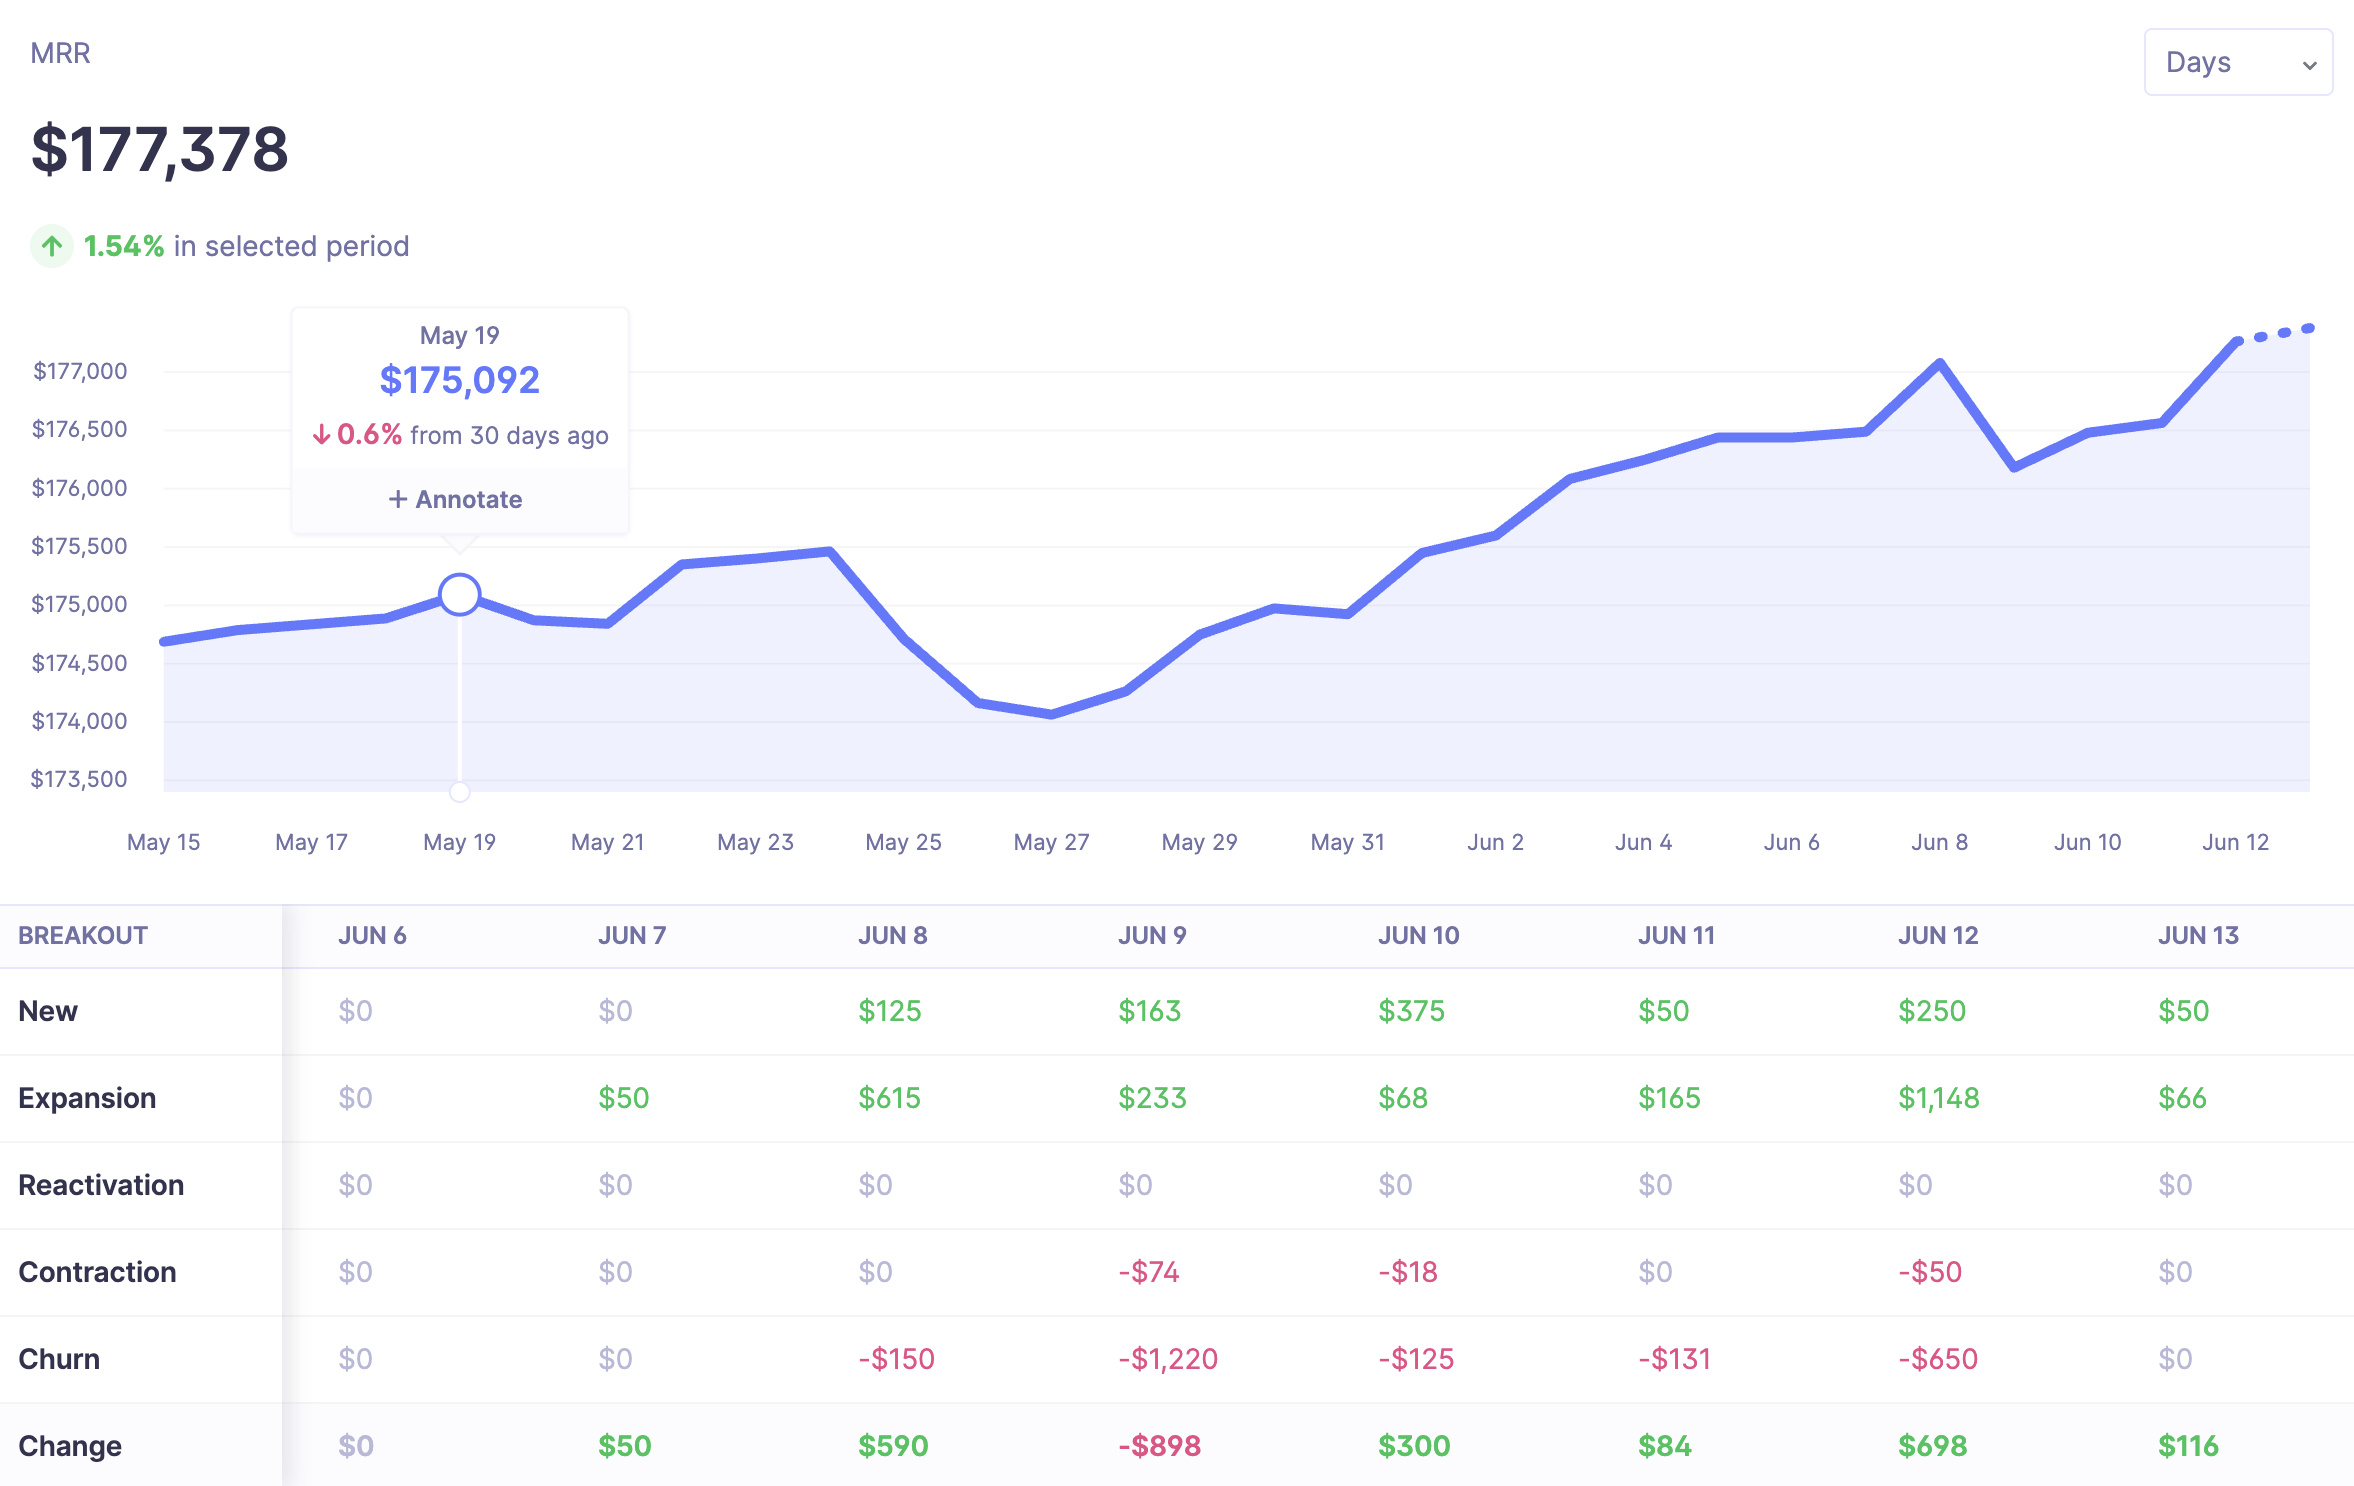This screenshot has width=2354, height=1486.
Task: Click the $175,092 value link in tooltip
Action: (x=459, y=379)
